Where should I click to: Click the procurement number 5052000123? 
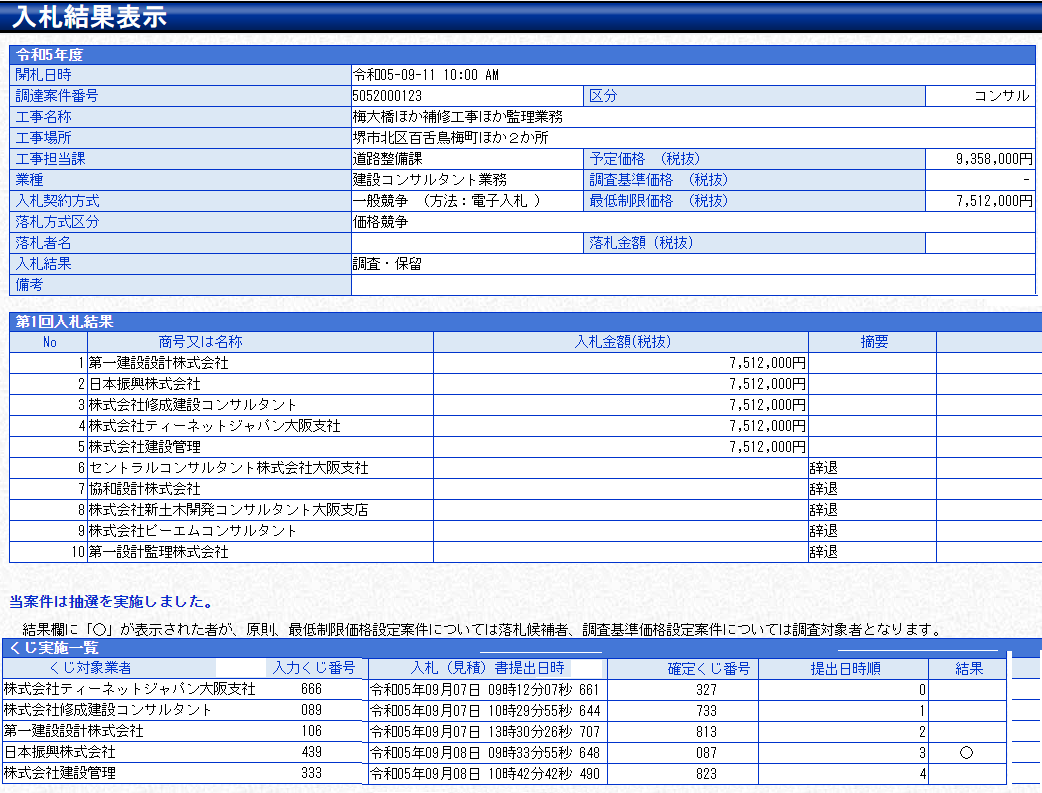(x=387, y=96)
